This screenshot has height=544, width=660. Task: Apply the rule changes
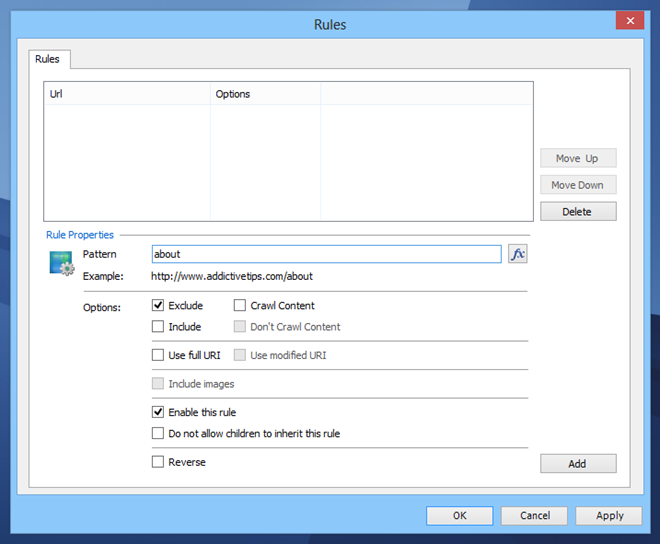click(609, 516)
